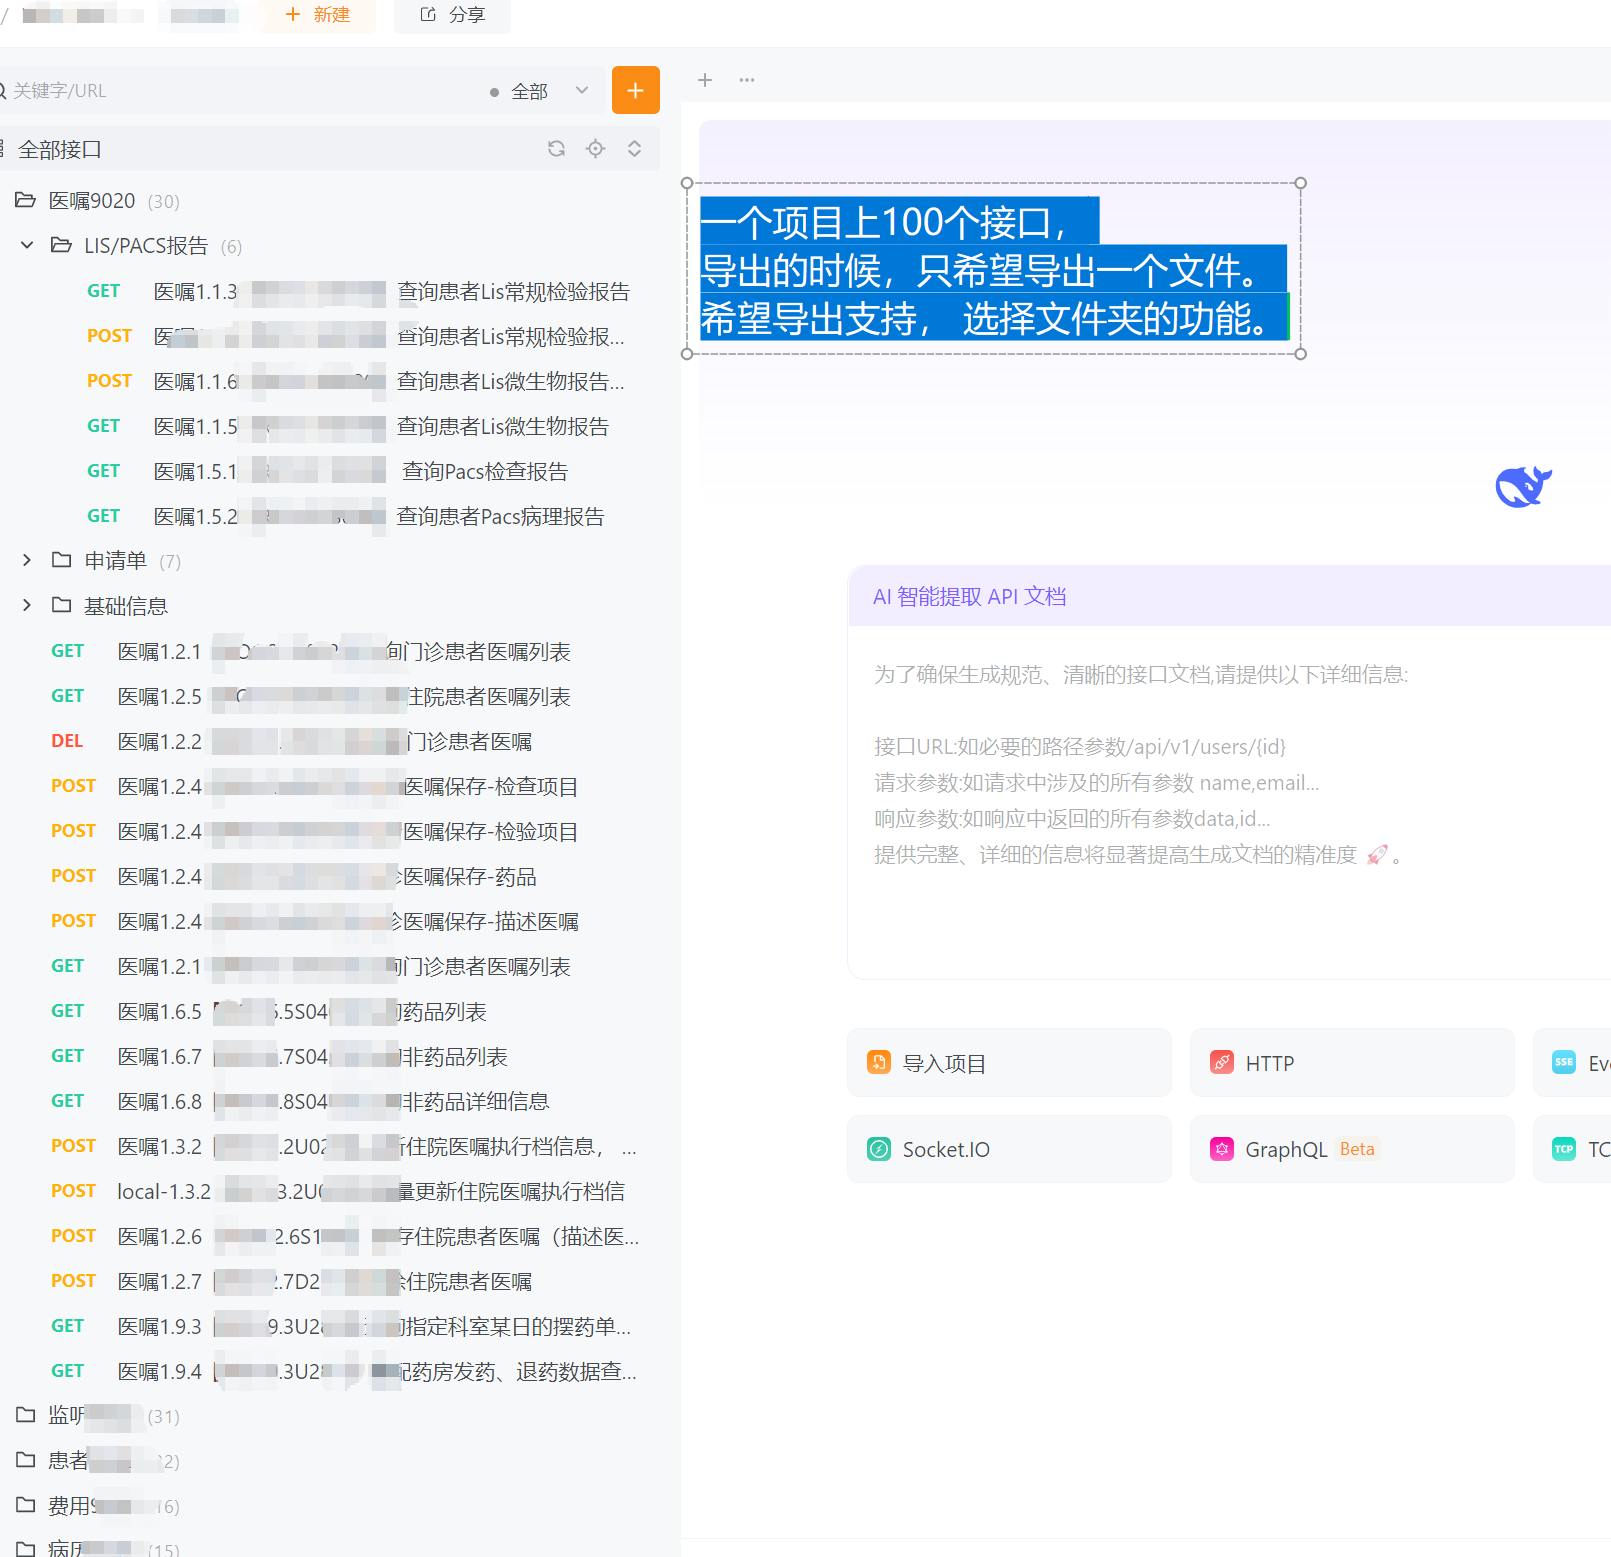
Task: Click the blue whale assistant icon
Action: (1522, 486)
